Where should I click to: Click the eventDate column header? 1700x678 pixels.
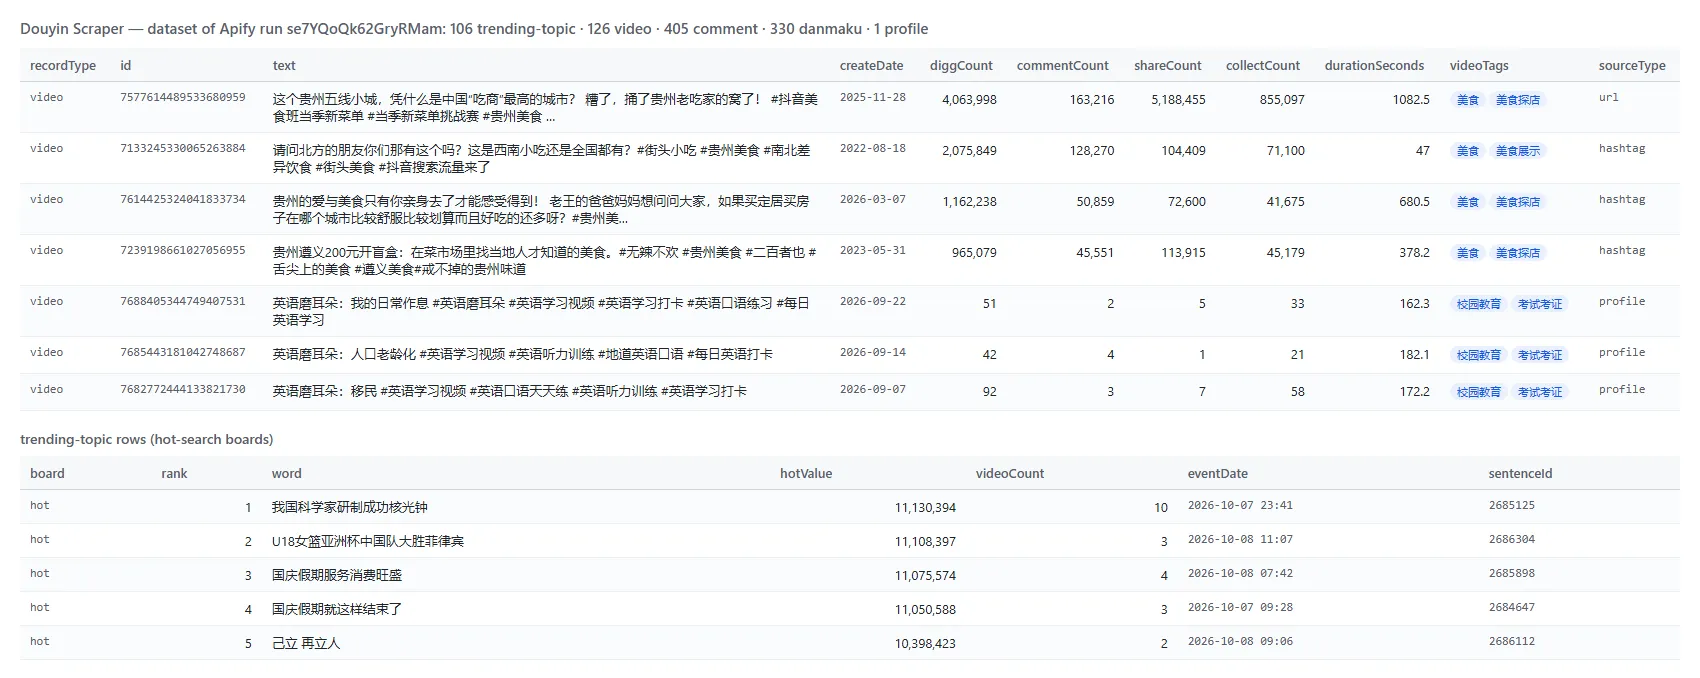[x=1217, y=474]
